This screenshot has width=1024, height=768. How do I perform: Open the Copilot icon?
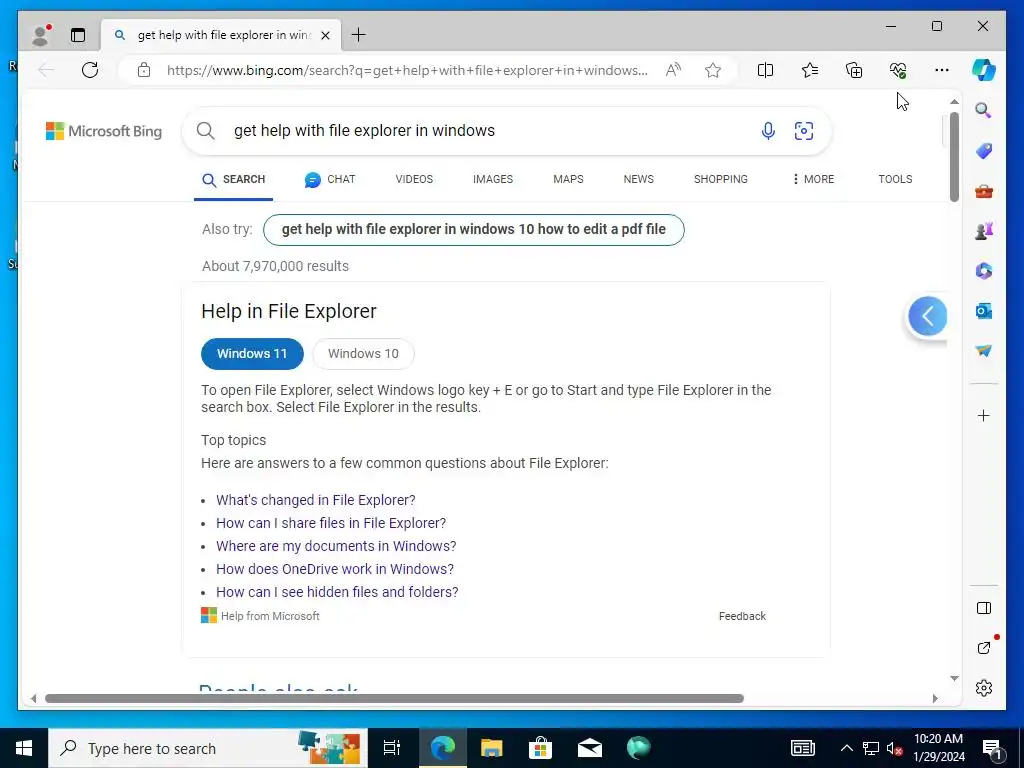click(x=984, y=70)
